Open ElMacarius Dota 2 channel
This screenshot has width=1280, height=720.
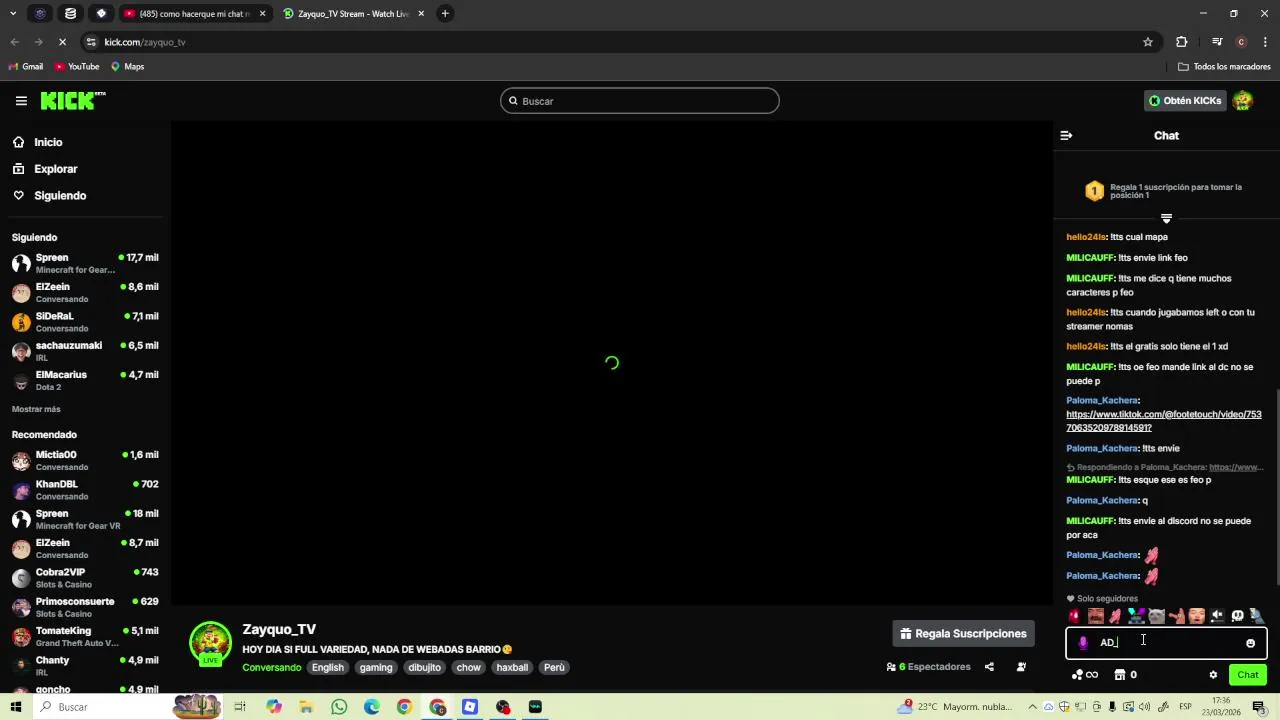click(x=85, y=380)
